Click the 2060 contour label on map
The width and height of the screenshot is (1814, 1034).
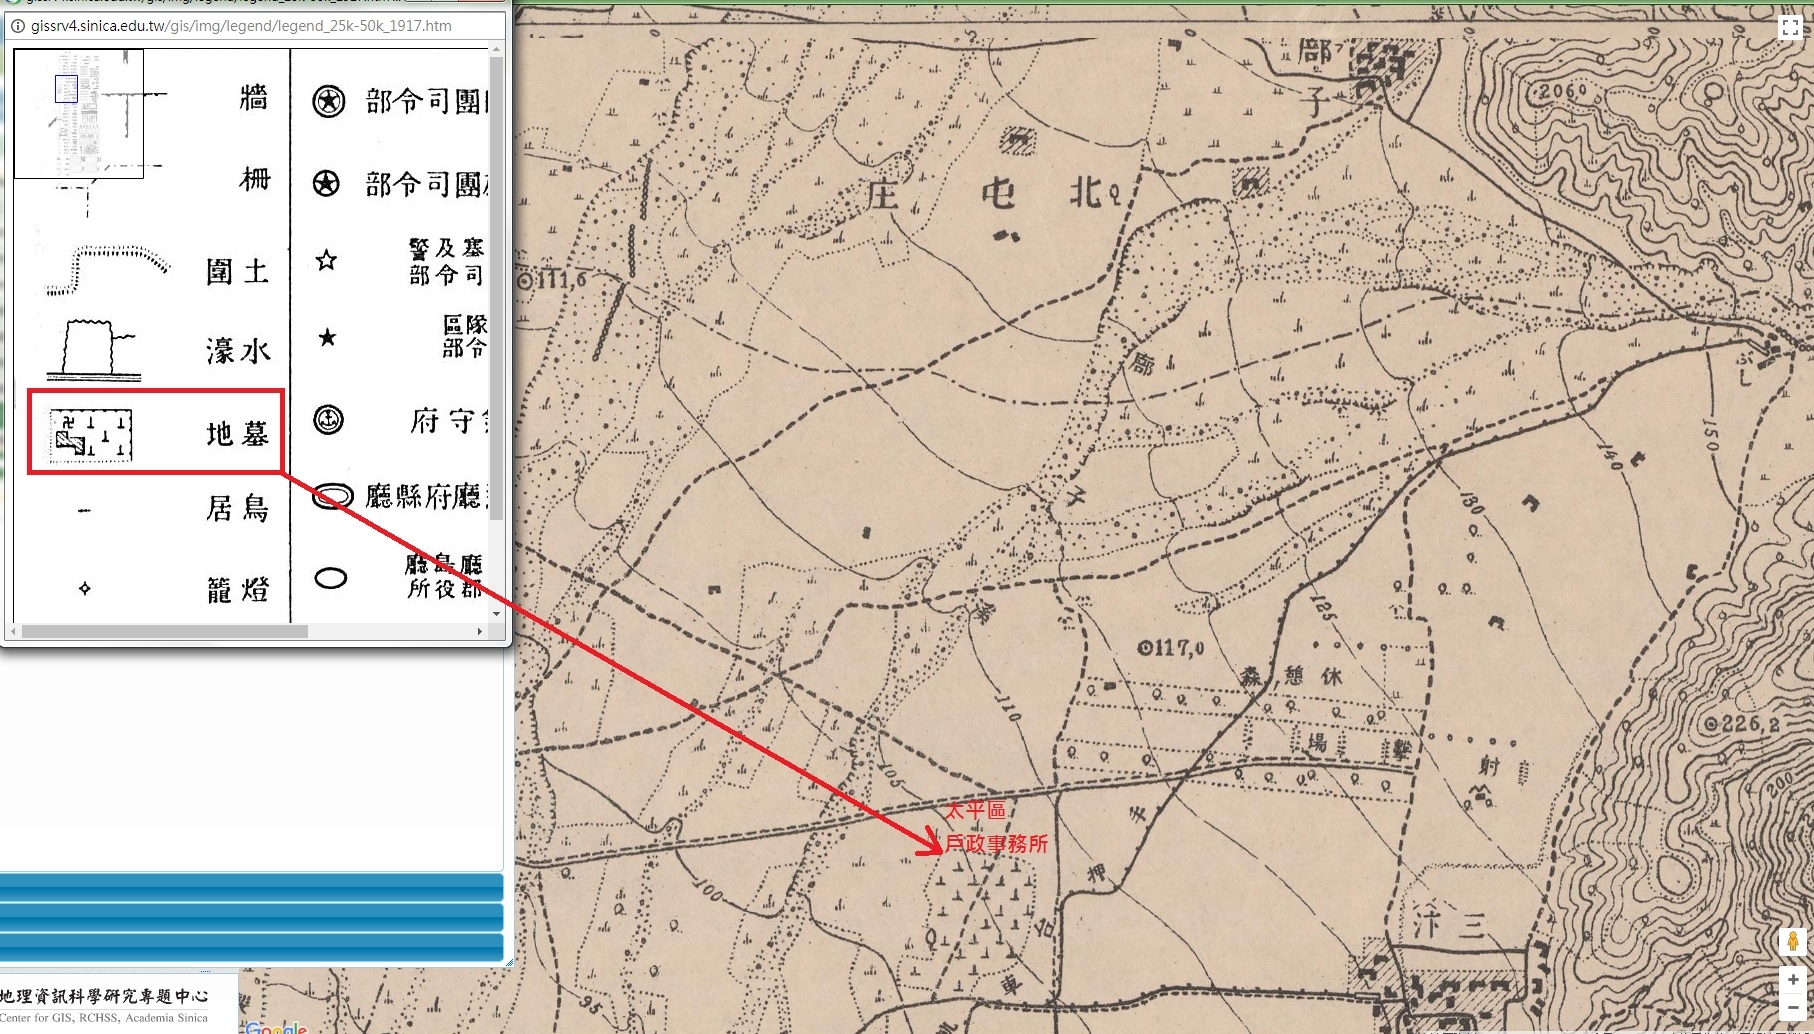coord(1561,91)
